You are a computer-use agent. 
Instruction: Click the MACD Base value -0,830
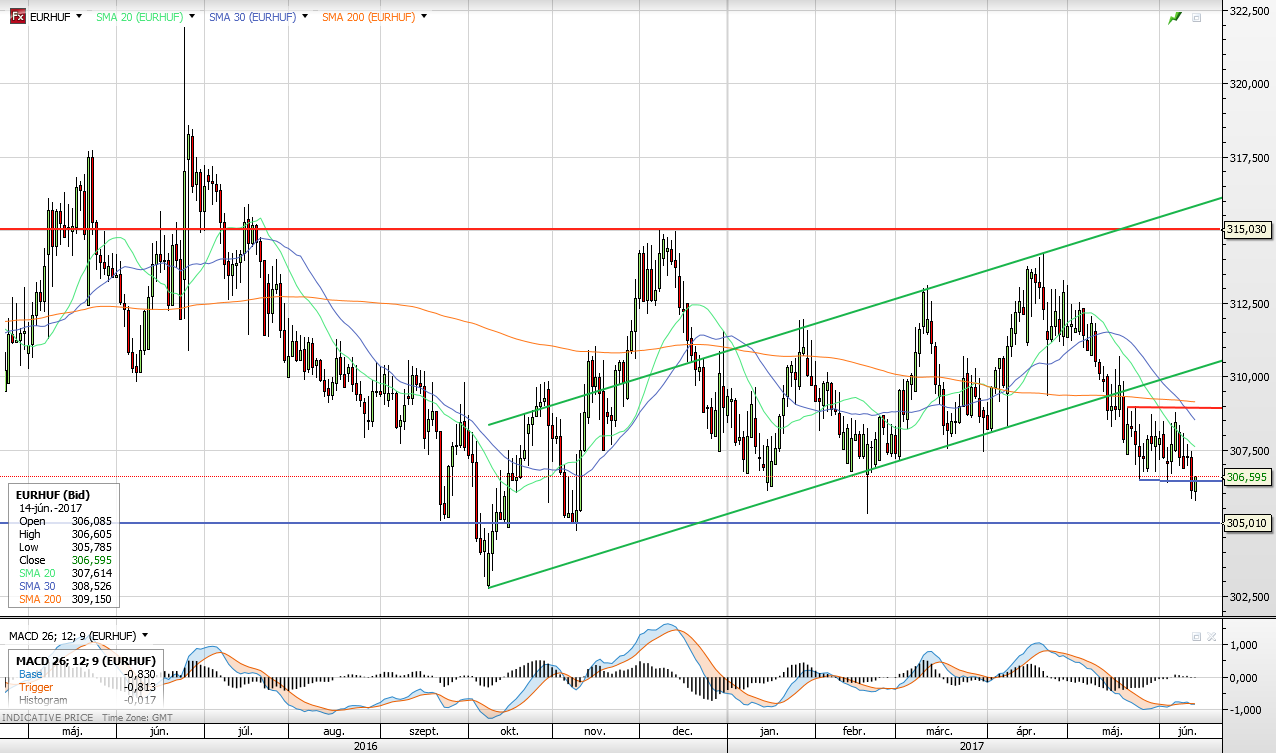[139, 674]
